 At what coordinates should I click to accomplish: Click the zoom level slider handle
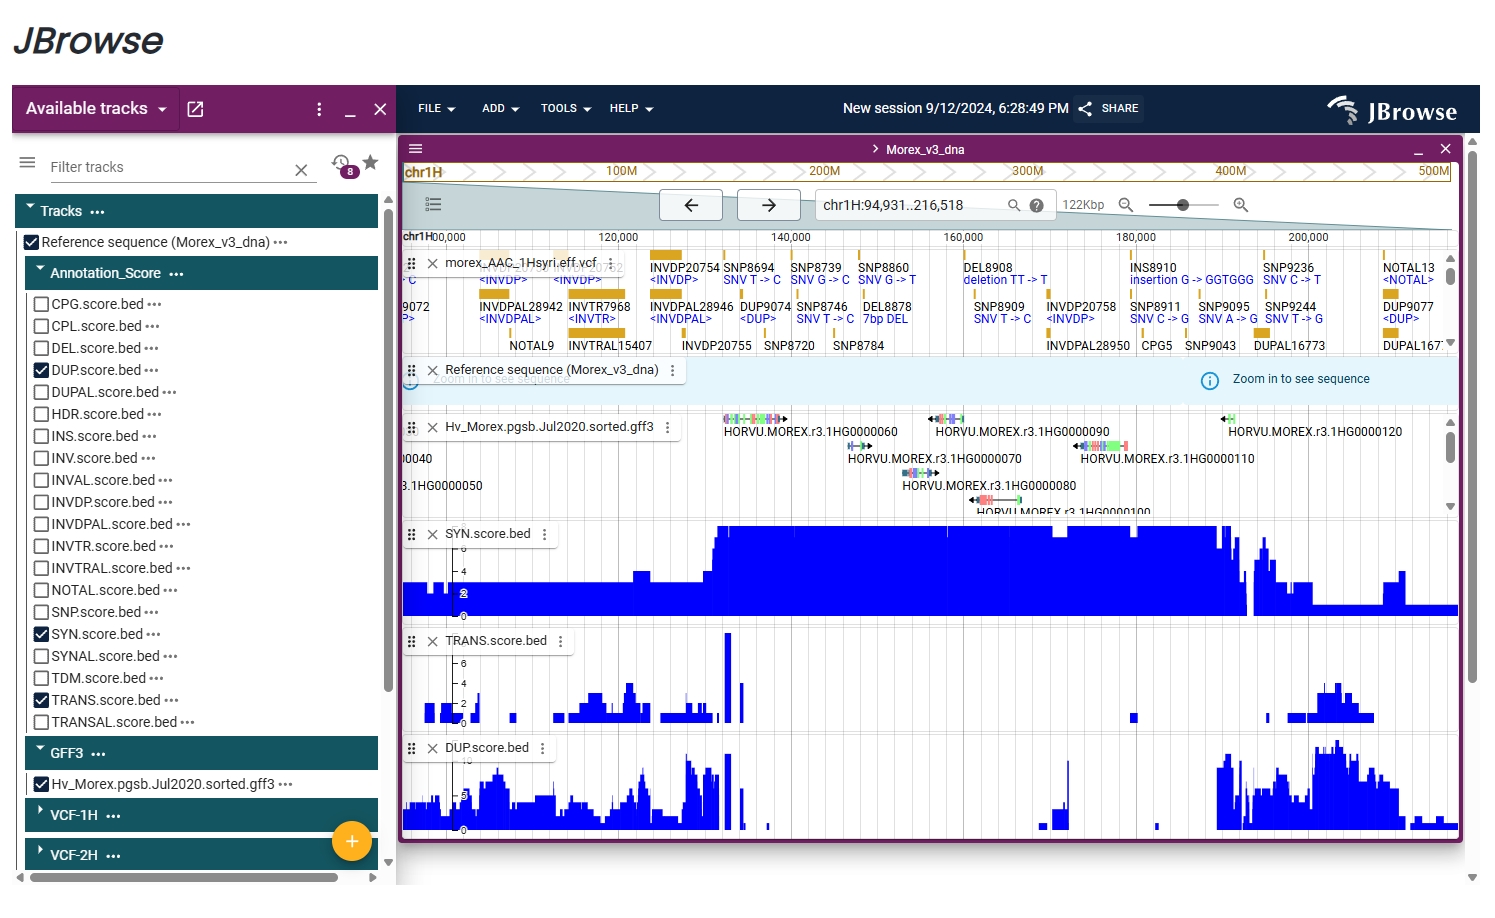pyautogui.click(x=1183, y=205)
